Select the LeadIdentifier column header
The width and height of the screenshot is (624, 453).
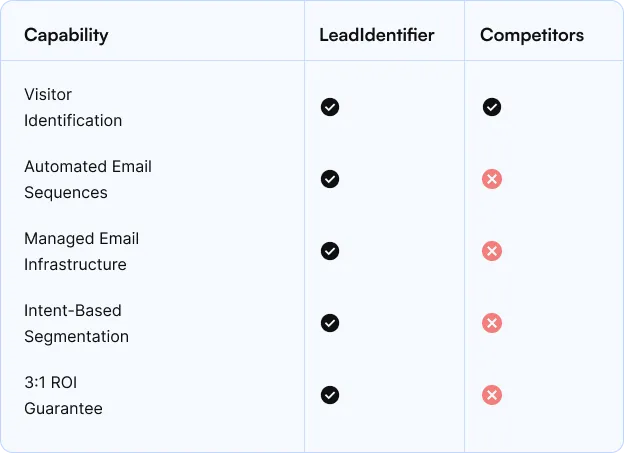376,35
